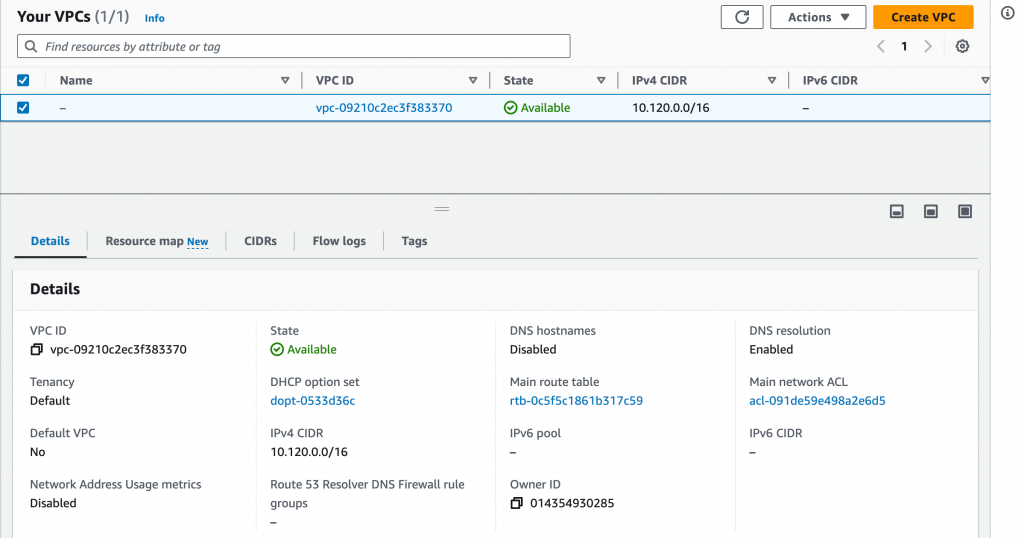Open network ACL acl-091de59e498a2e6d5
Image resolution: width=1024 pixels, height=538 pixels.
(x=817, y=401)
